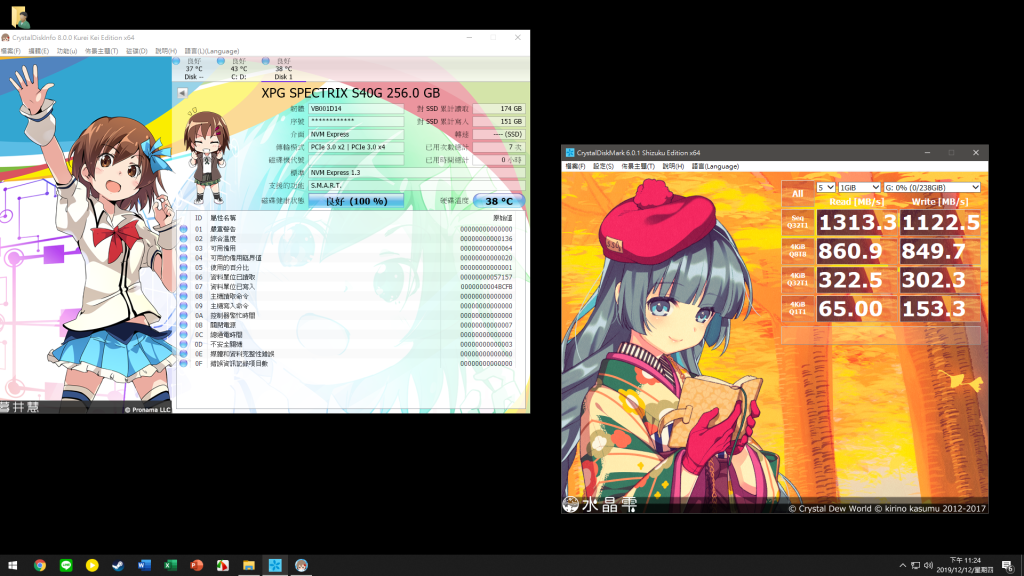Click raw value 000000057157 of attribute 06
The height and width of the screenshot is (576, 1024).
[486, 277]
